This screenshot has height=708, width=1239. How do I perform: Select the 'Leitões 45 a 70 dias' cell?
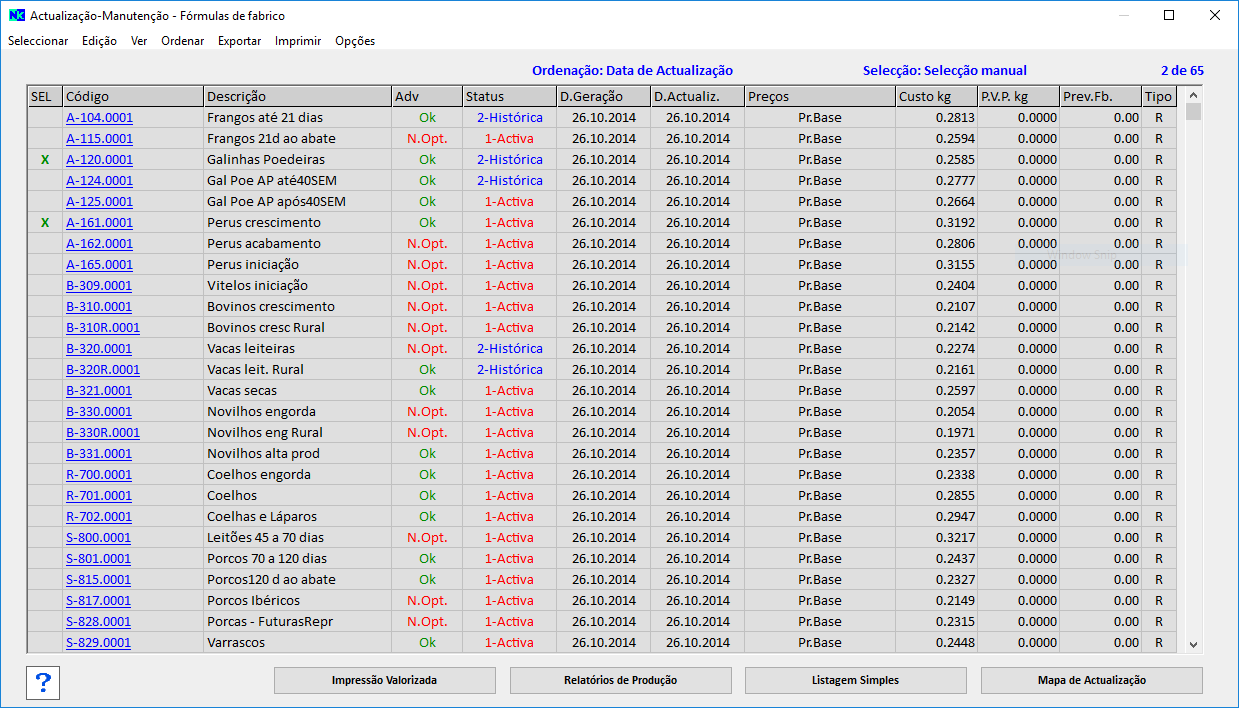(298, 538)
